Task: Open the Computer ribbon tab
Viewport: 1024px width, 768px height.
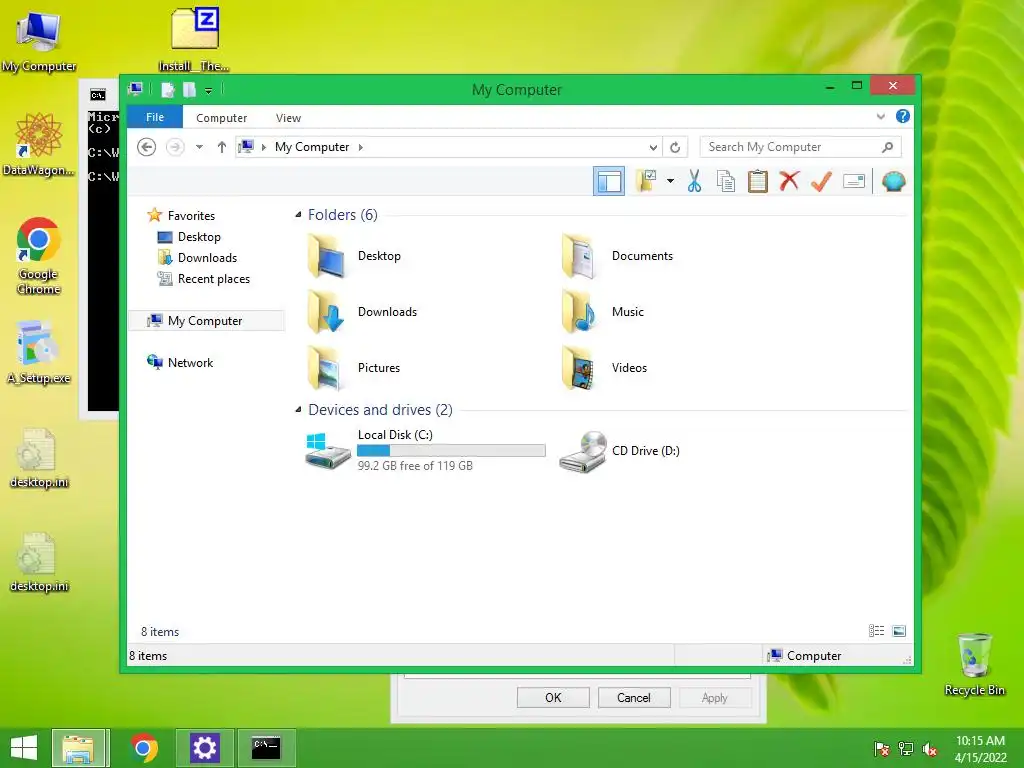Action: point(221,118)
